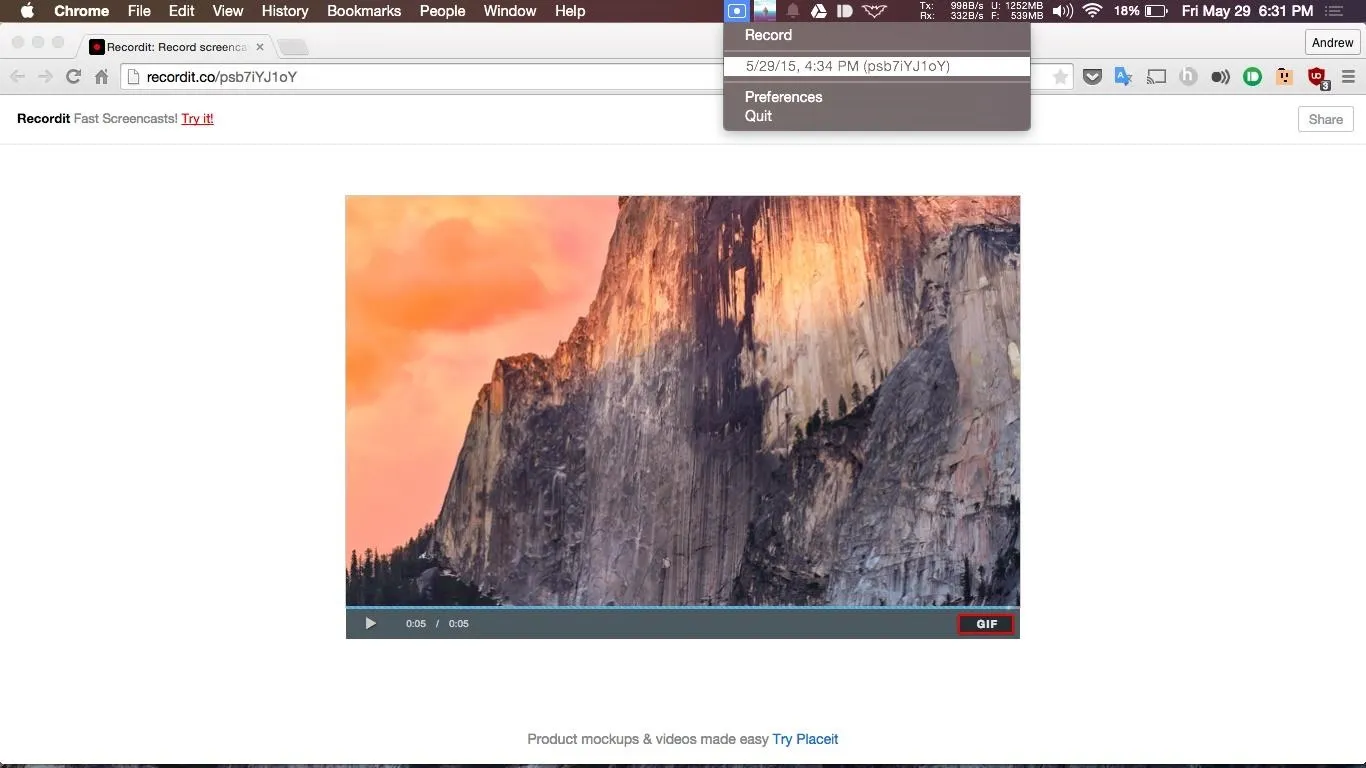Click the landscape thumbnail menu bar icon
This screenshot has height=768, width=1366.
(x=765, y=11)
